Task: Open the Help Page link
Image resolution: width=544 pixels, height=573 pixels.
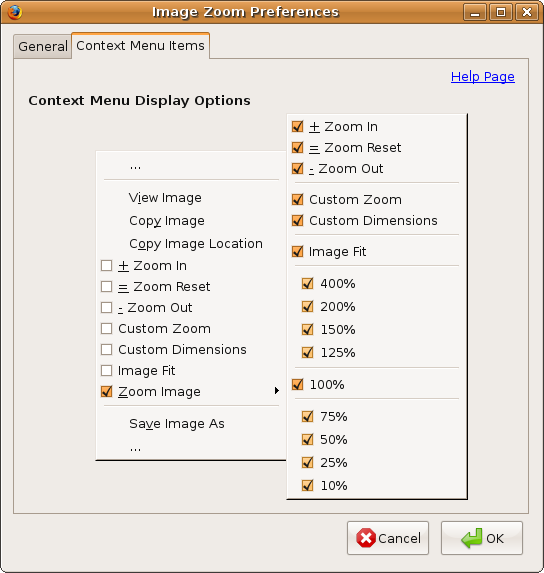Action: tap(483, 77)
